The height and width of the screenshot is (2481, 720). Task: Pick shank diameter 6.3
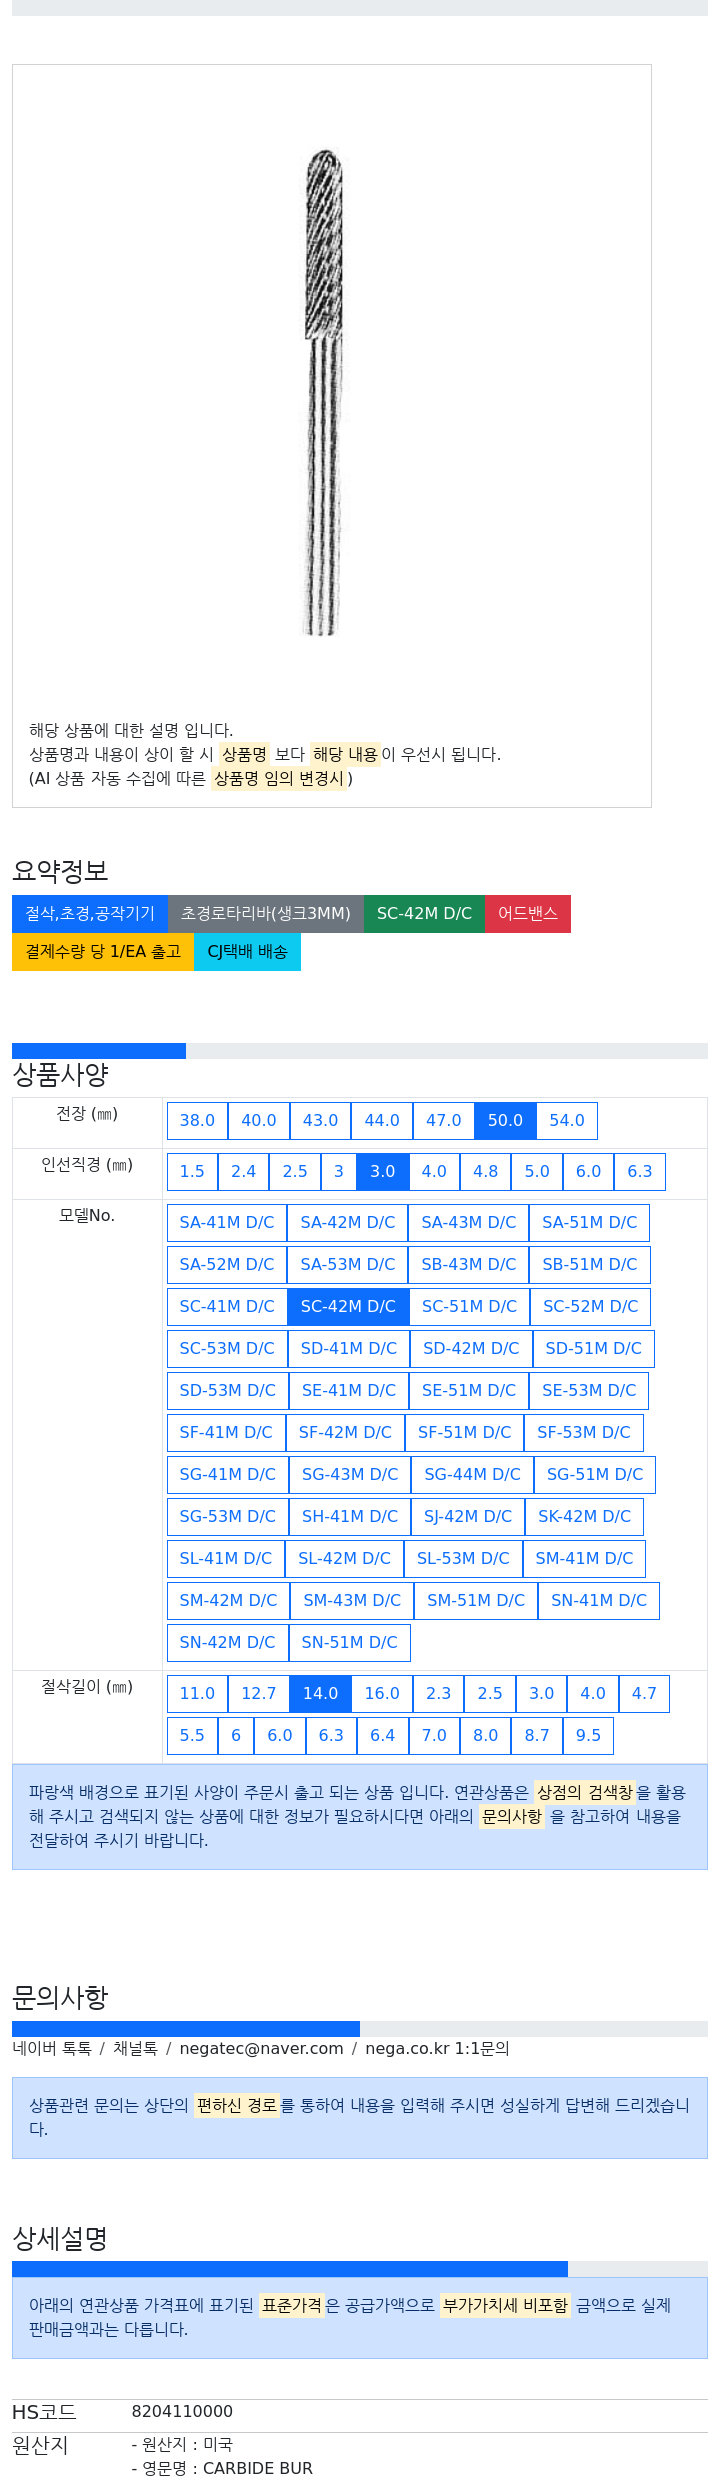(x=640, y=1172)
